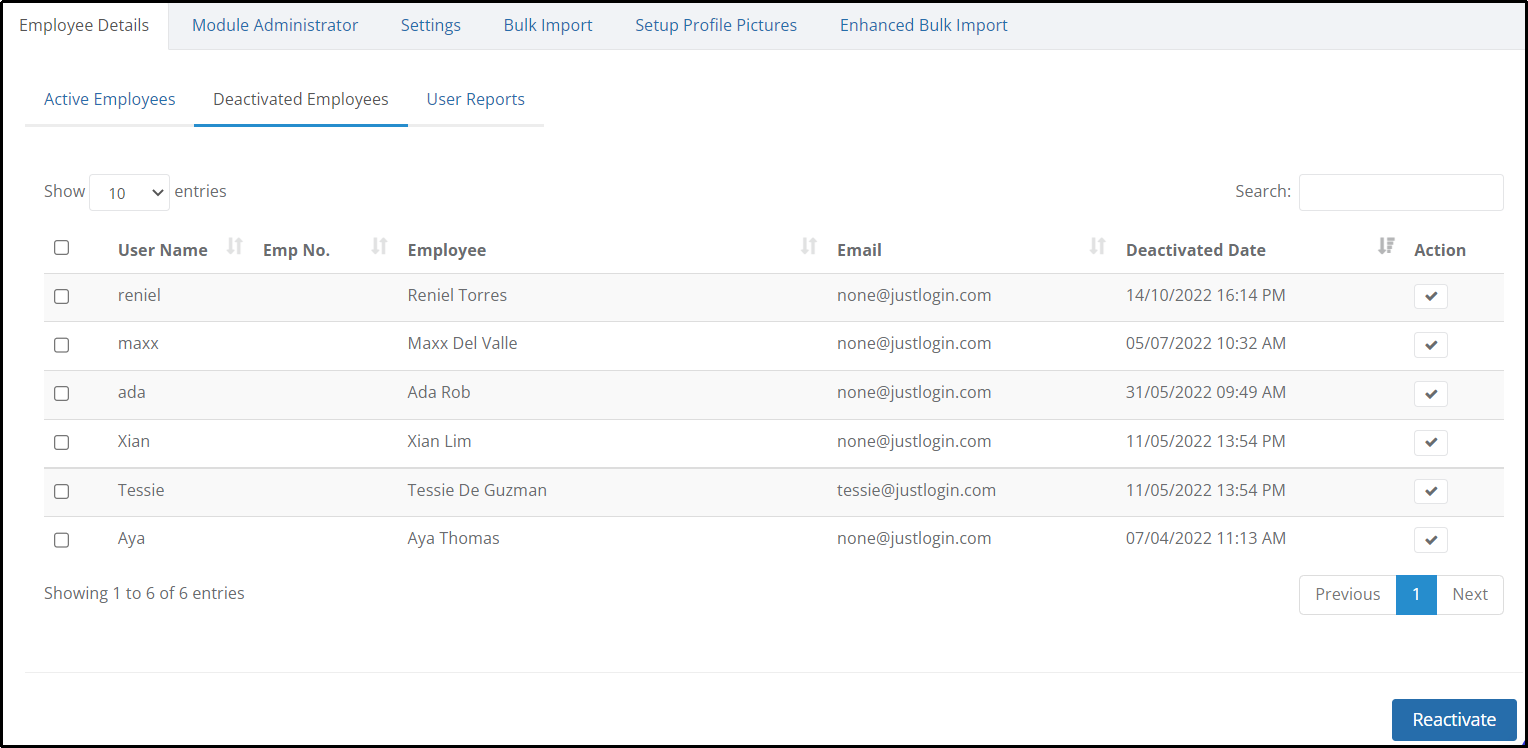Viewport: 1528px width, 748px height.
Task: Click employee name Ada Rob
Action: (439, 392)
